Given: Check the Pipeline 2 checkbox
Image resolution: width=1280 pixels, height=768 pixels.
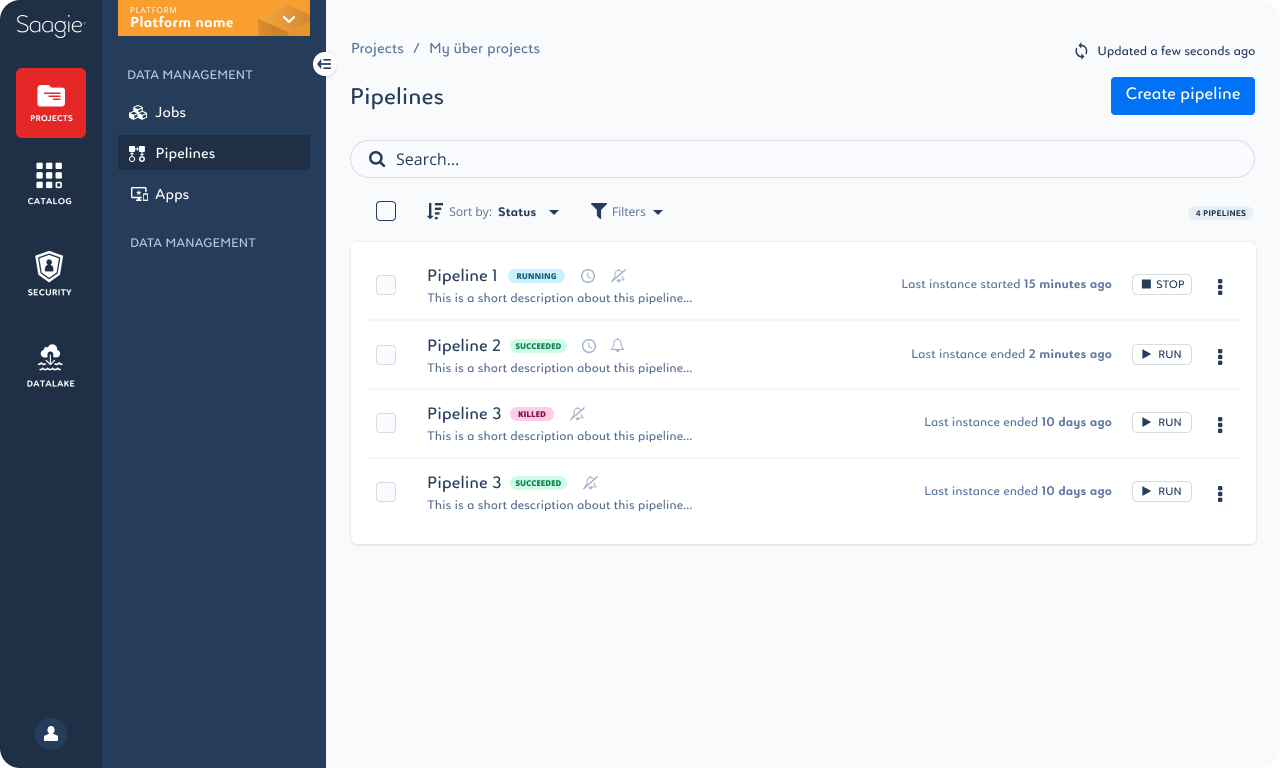Looking at the screenshot, I should click(386, 355).
